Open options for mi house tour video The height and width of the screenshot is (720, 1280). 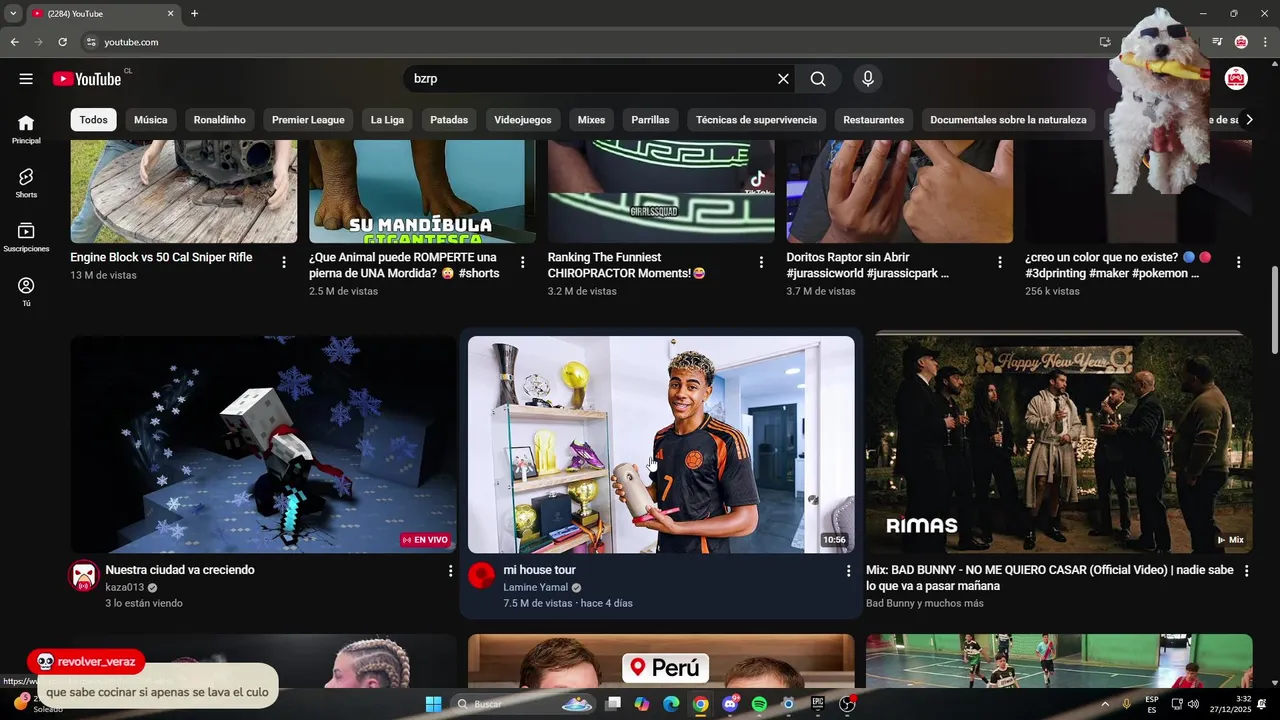tap(848, 571)
